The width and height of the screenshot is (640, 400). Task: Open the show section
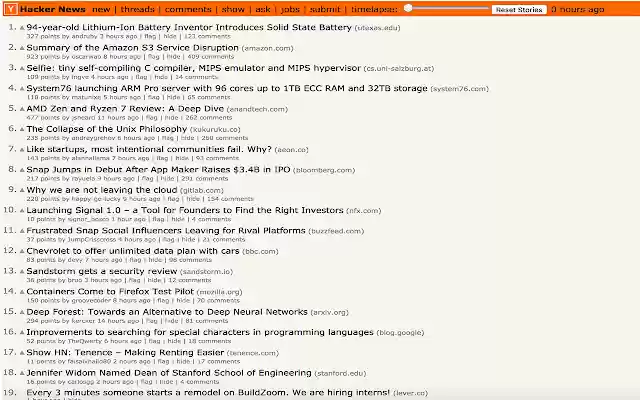coord(233,9)
